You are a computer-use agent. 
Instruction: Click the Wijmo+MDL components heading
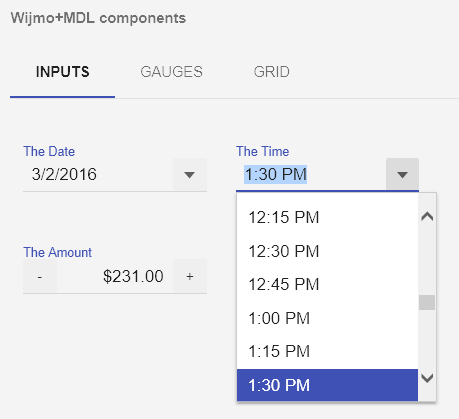coord(98,18)
